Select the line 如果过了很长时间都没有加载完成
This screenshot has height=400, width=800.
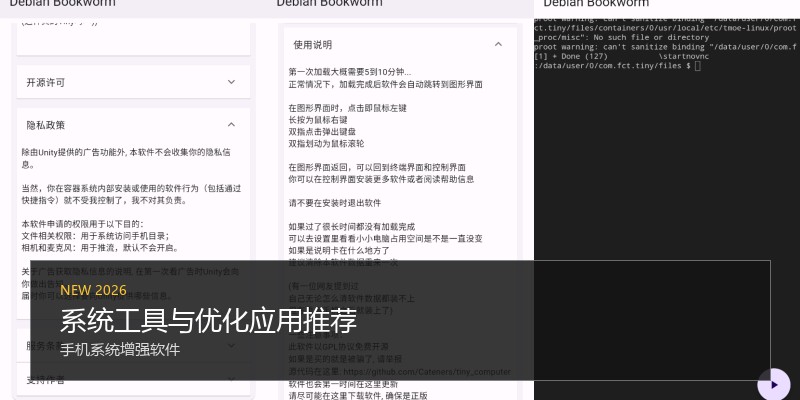pyautogui.click(x=352, y=227)
